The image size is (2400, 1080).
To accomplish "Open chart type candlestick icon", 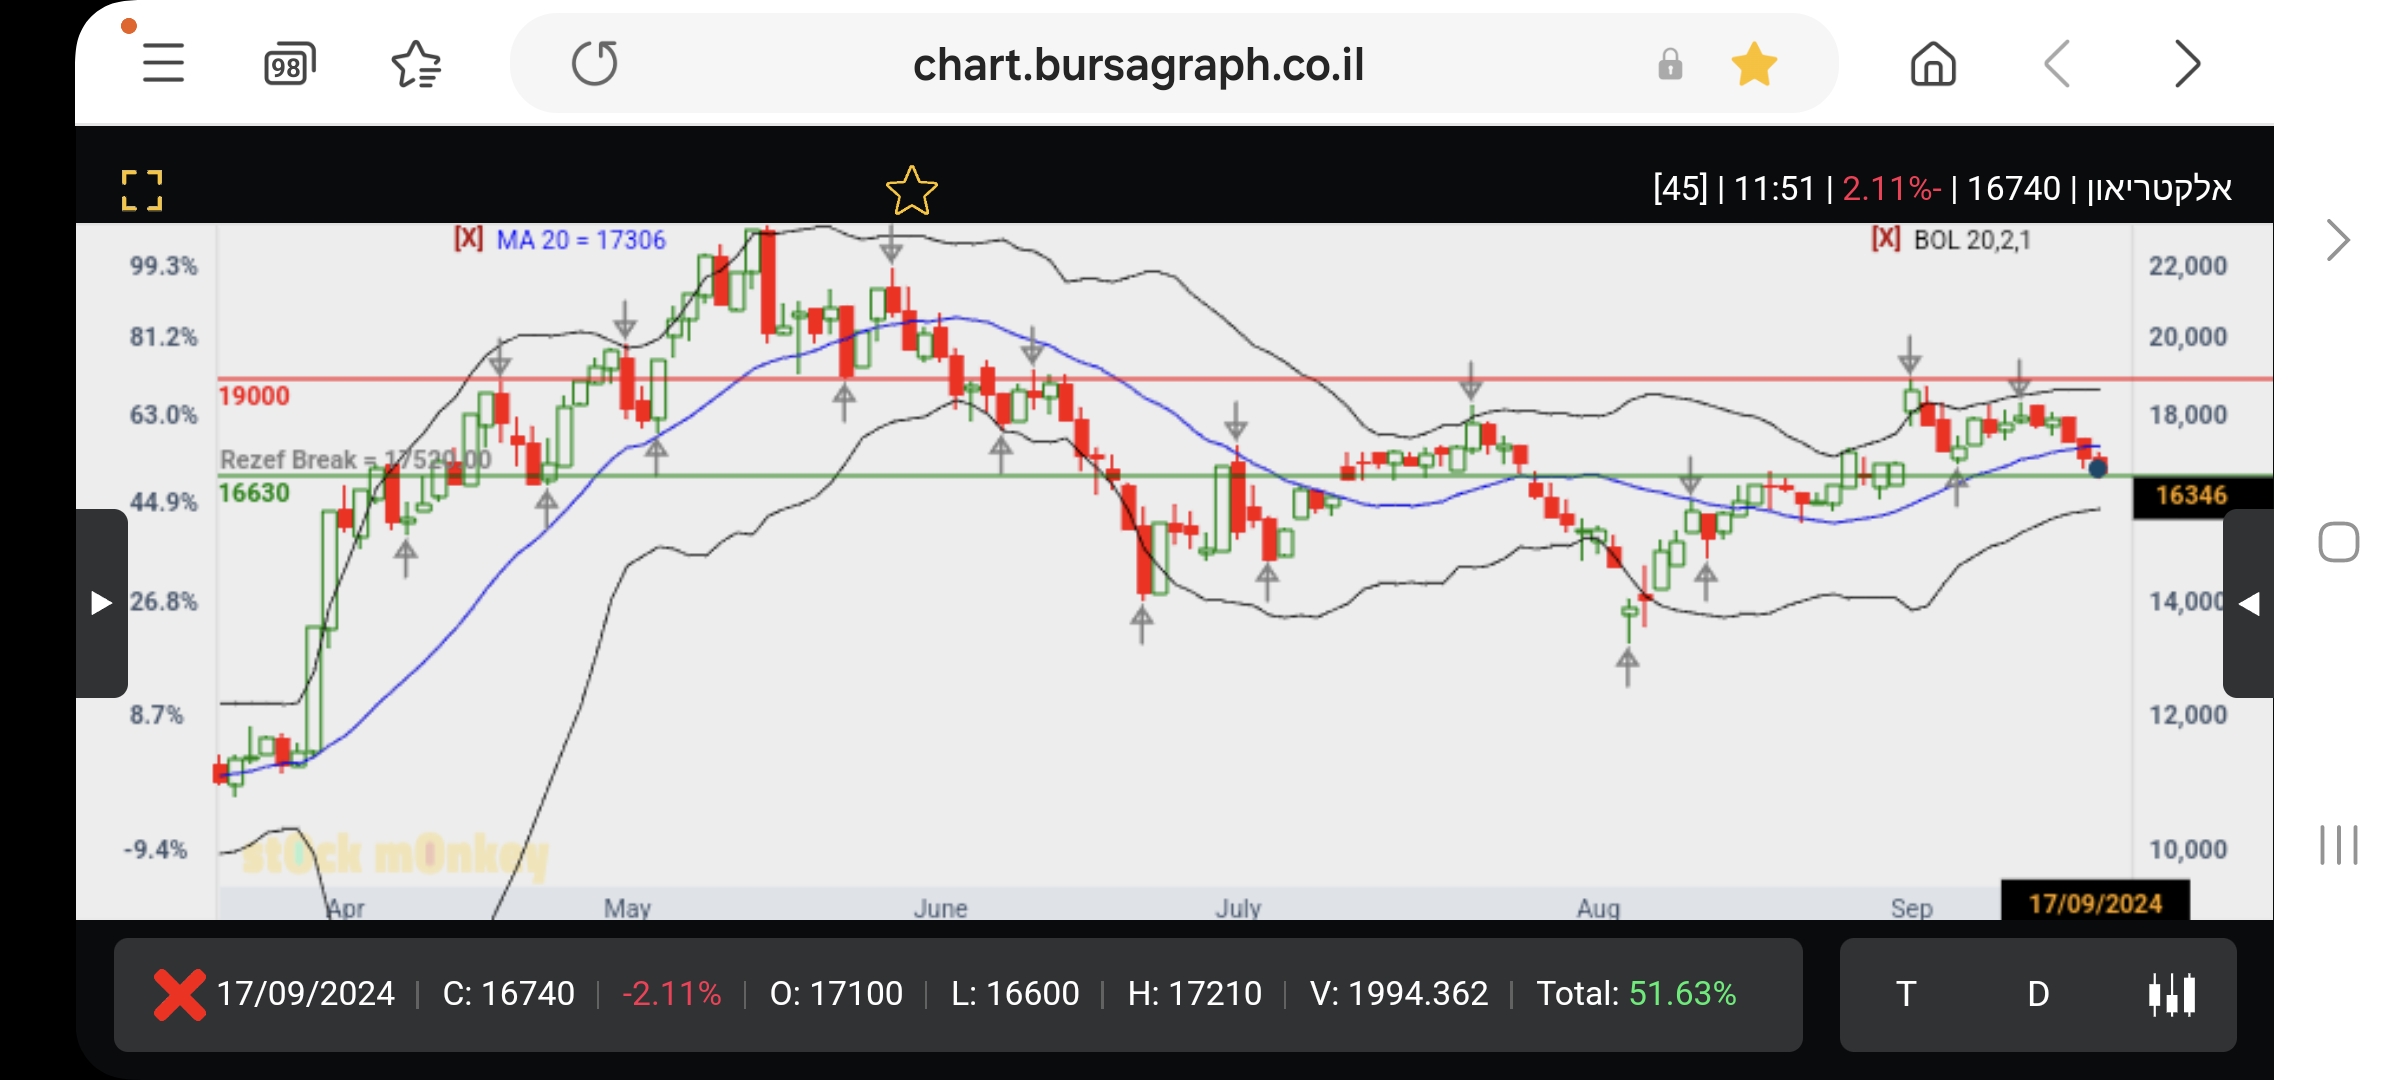I will (2172, 994).
